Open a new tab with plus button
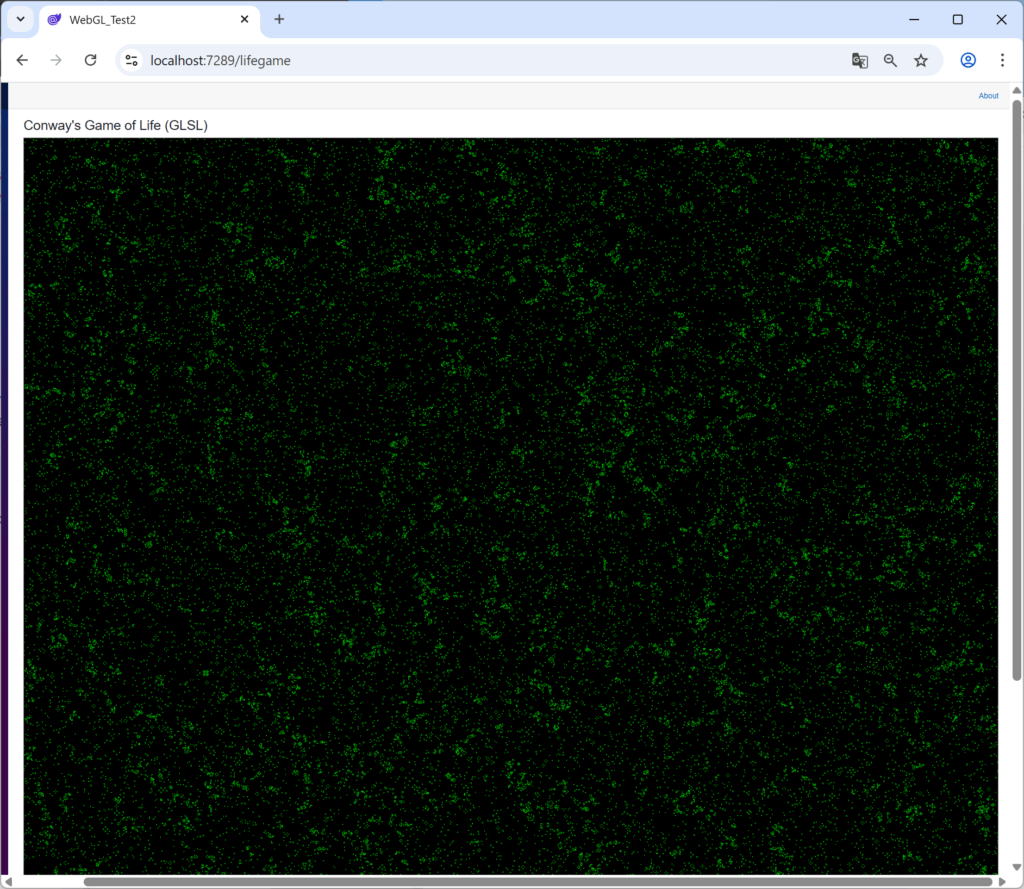 point(279,19)
